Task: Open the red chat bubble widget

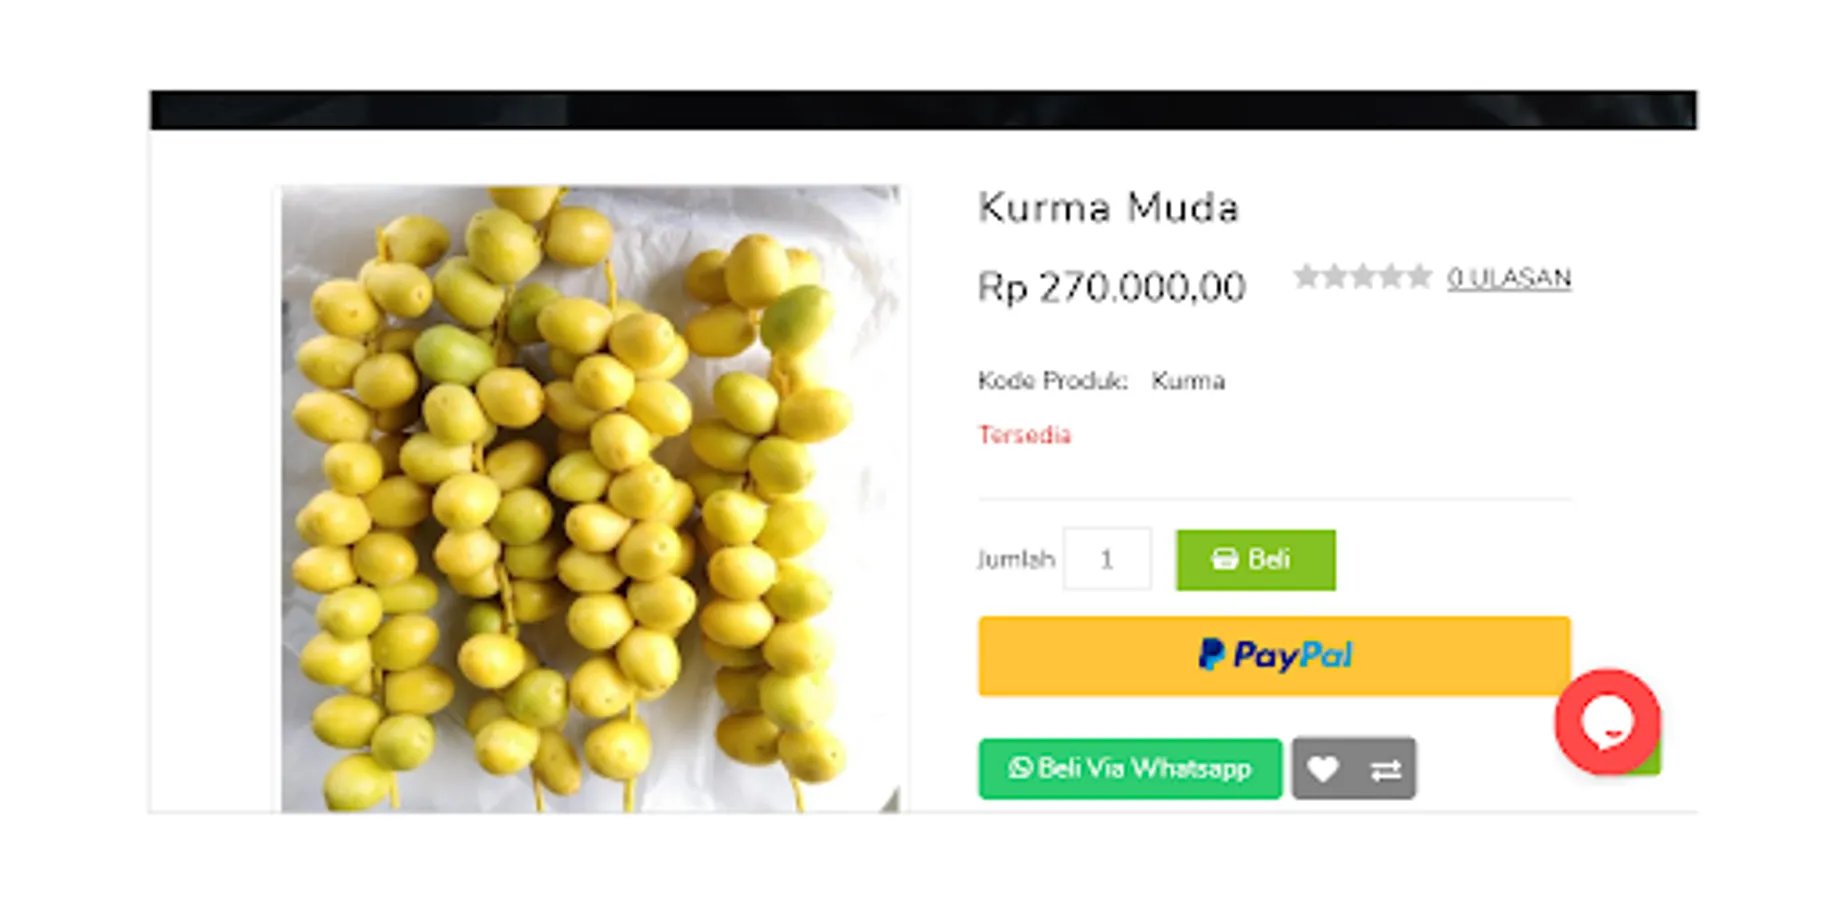Action: pos(1607,722)
